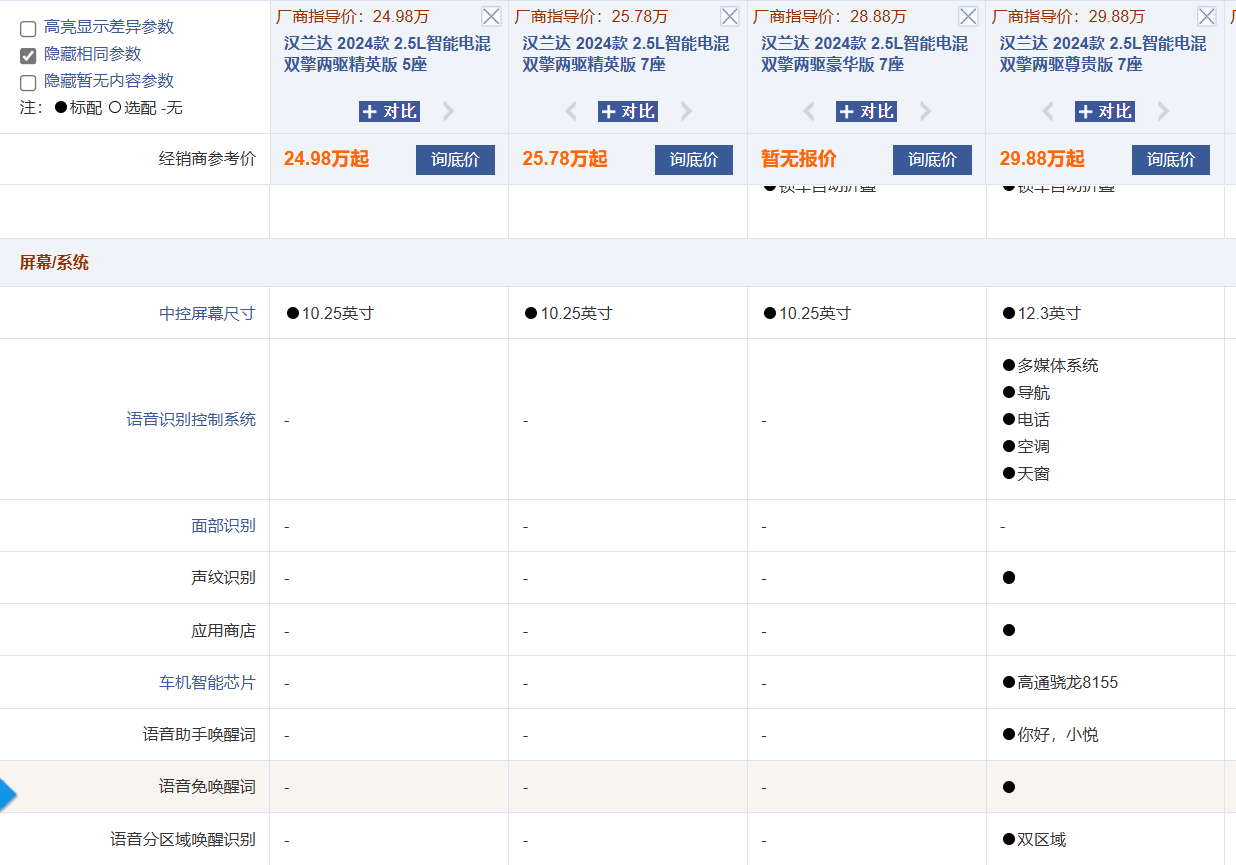The image size is (1236, 865).
Task: Click 厂商指导价：24.98万 header text
Action: click(353, 16)
